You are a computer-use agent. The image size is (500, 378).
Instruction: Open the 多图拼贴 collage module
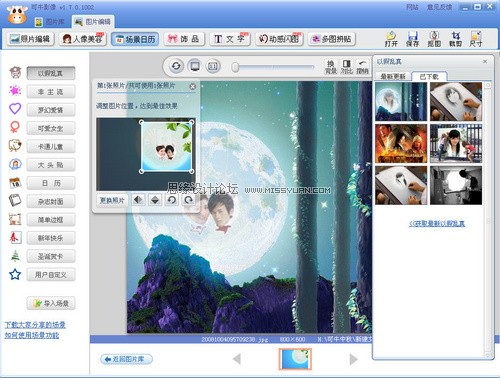click(332, 39)
